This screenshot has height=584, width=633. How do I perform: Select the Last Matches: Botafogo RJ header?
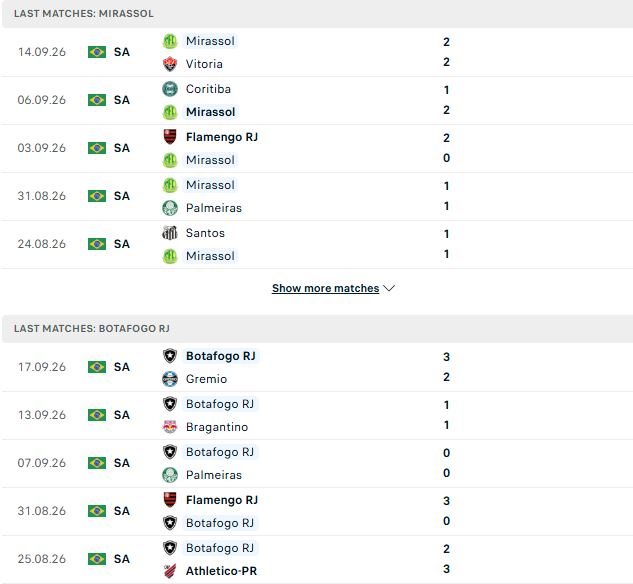(317, 329)
